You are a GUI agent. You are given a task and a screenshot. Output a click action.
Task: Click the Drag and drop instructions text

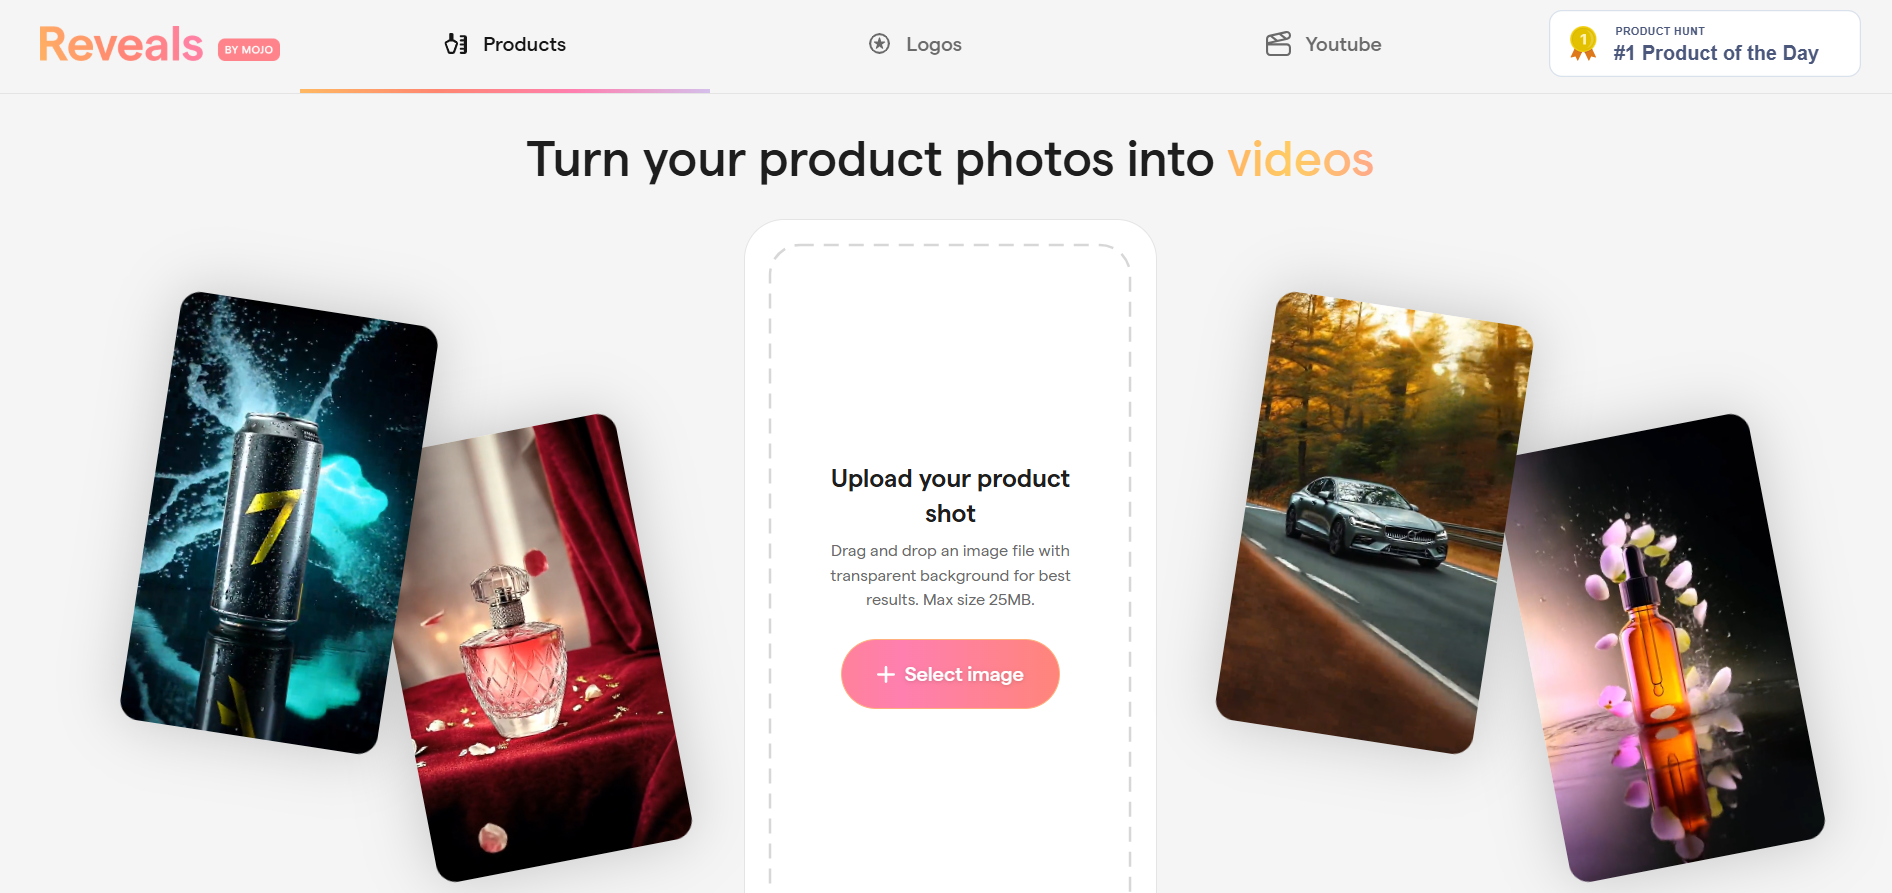950,575
